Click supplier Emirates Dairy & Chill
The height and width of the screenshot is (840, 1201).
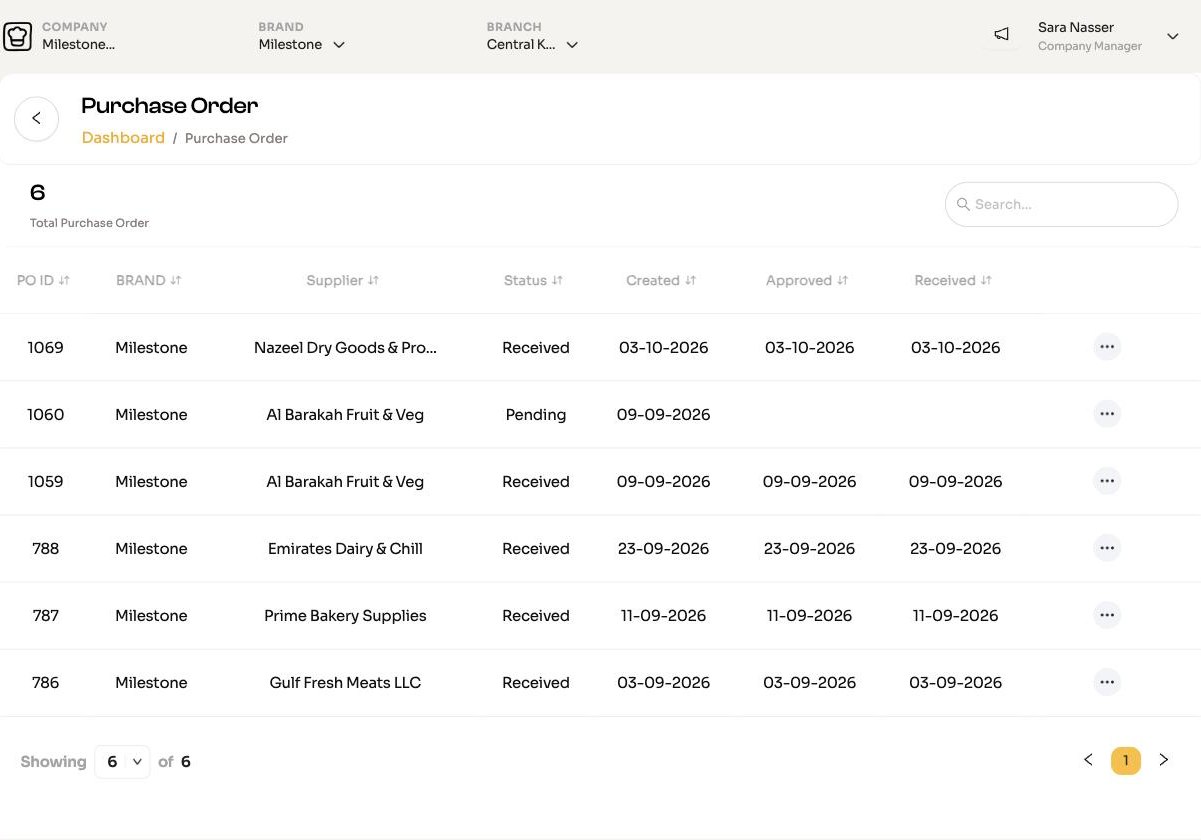345,549
